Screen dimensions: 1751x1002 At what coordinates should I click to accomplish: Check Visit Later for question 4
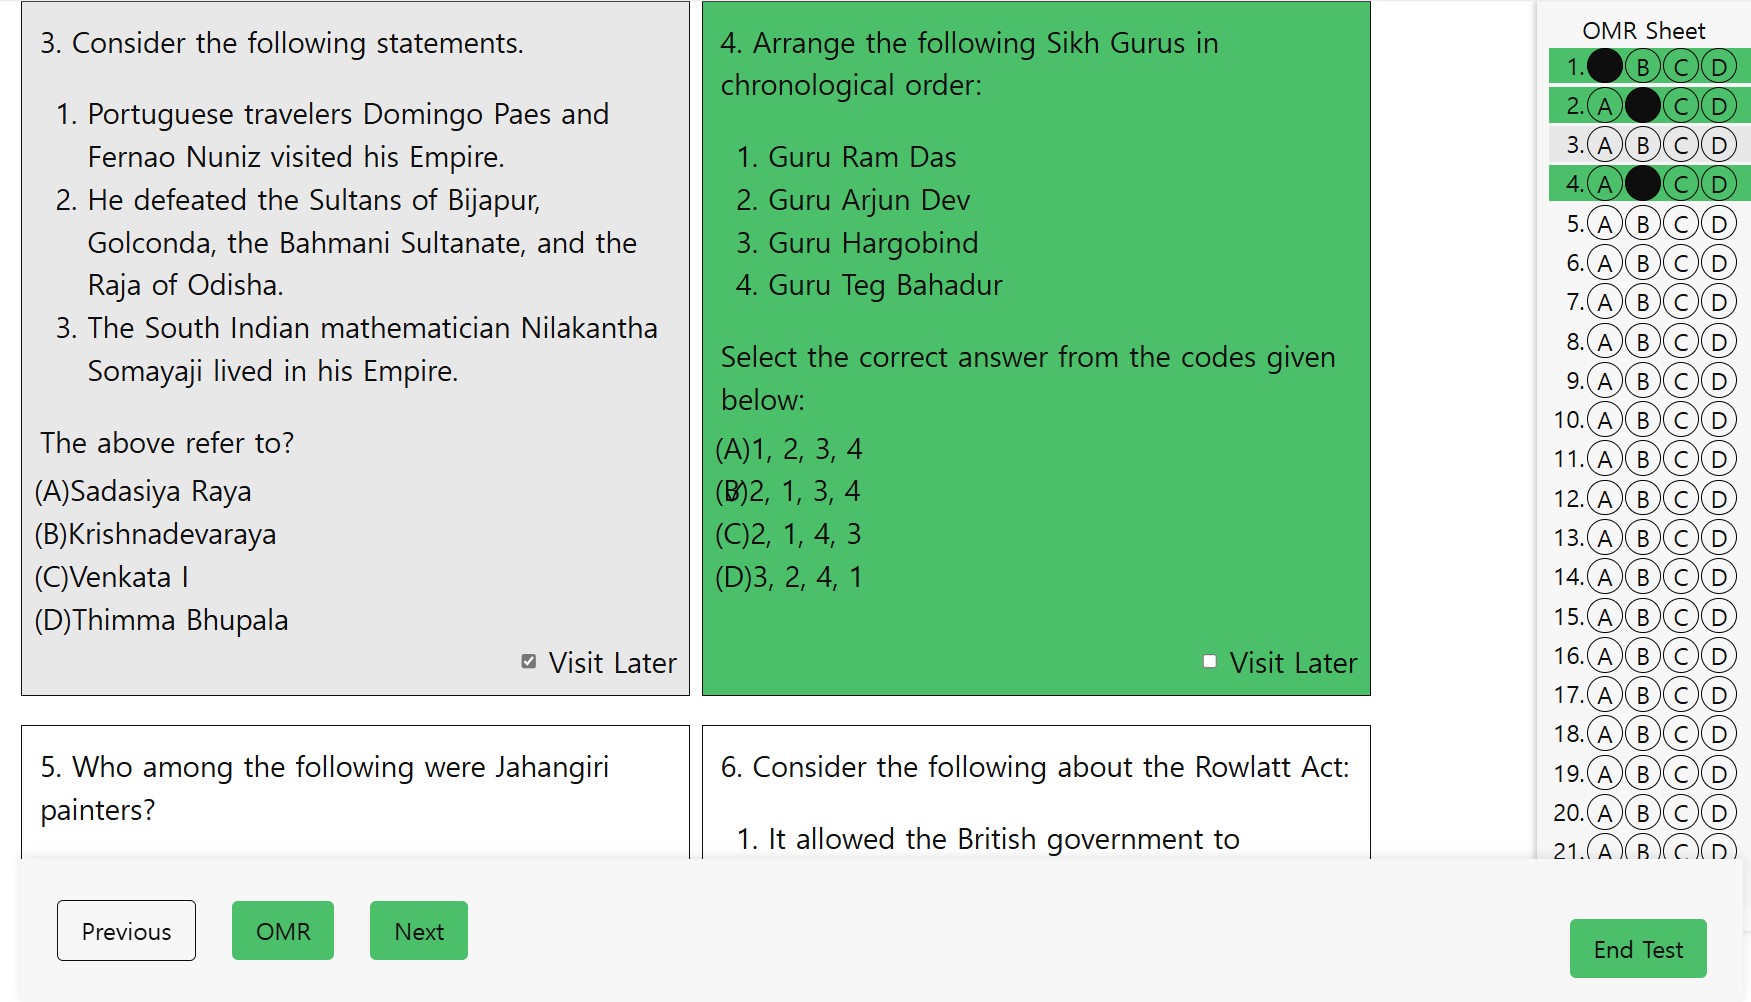(1210, 662)
